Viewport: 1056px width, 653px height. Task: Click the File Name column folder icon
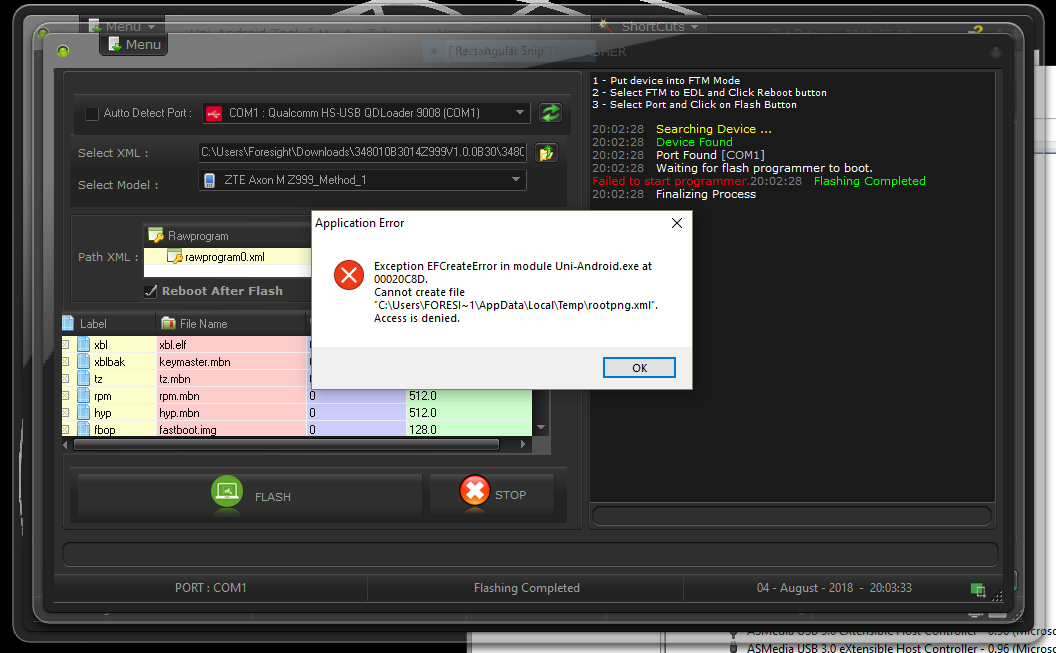tap(168, 323)
